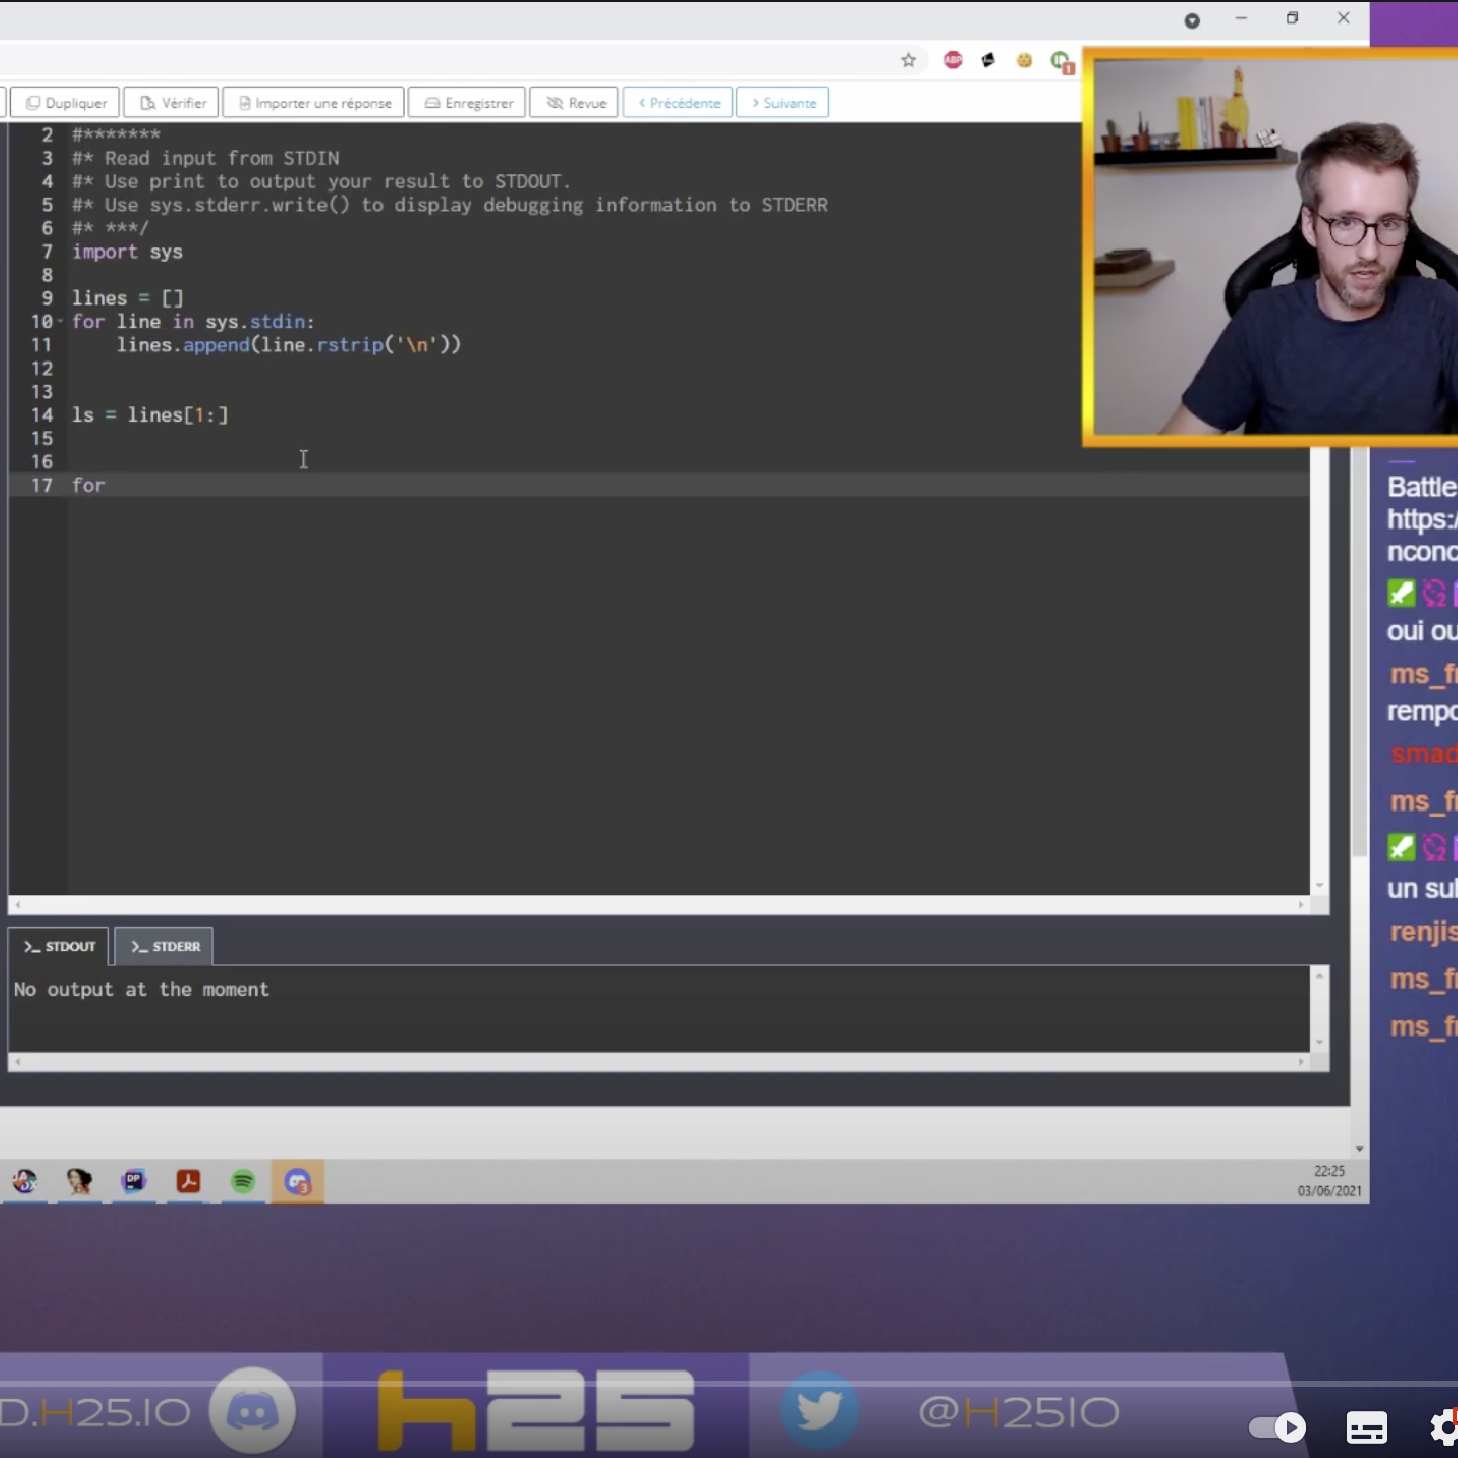Open YouTube player settings gear

point(1443,1427)
